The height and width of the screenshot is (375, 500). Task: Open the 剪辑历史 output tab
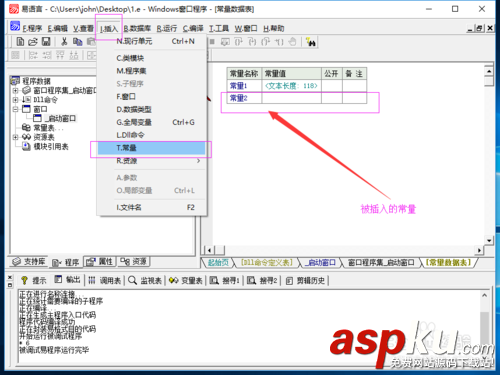coord(305,280)
